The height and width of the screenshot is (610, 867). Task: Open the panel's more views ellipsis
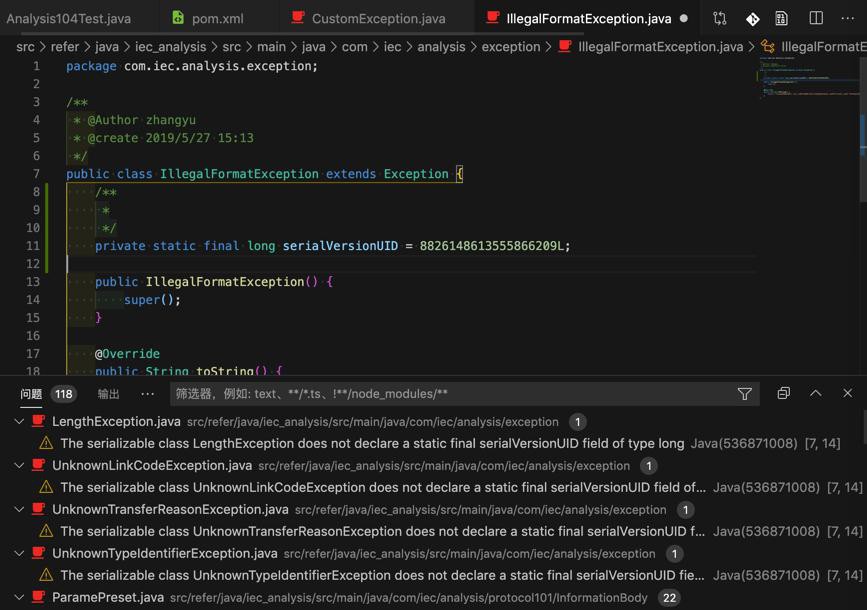tap(148, 394)
